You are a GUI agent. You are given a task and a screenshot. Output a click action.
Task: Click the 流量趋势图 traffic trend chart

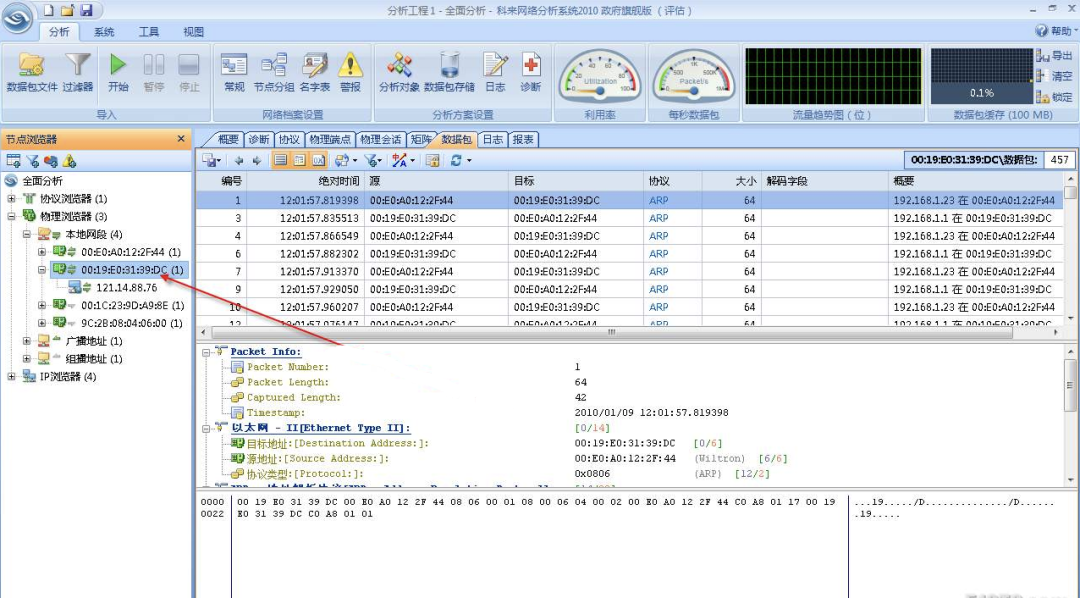833,76
